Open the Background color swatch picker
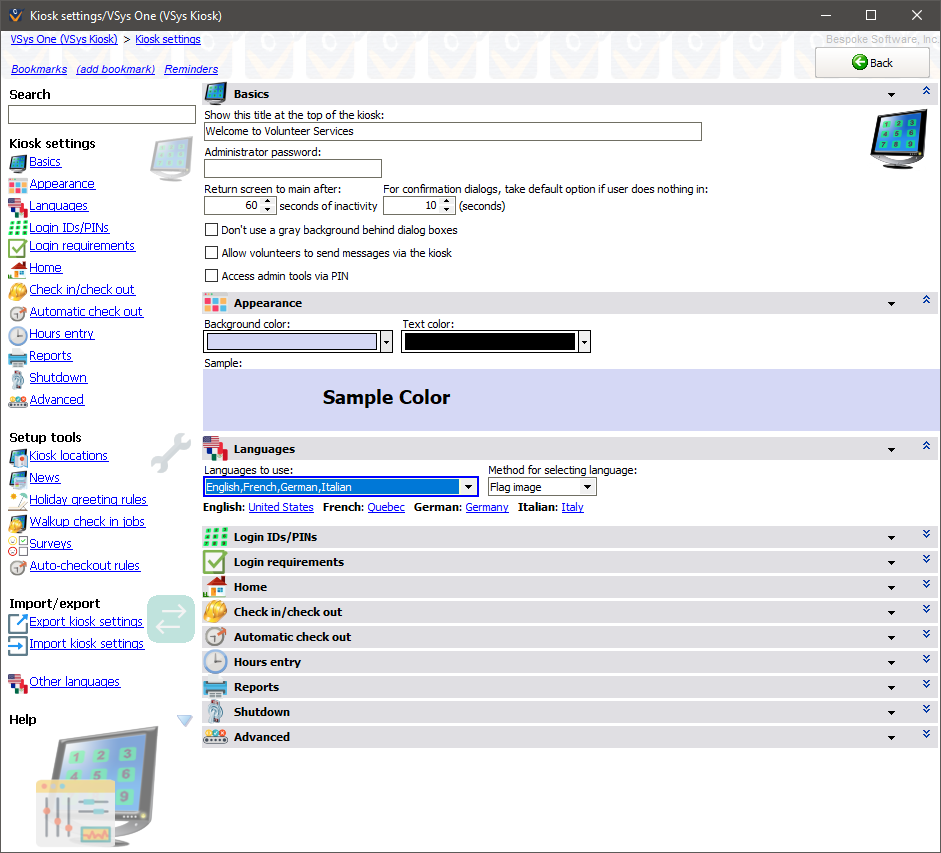 [386, 342]
